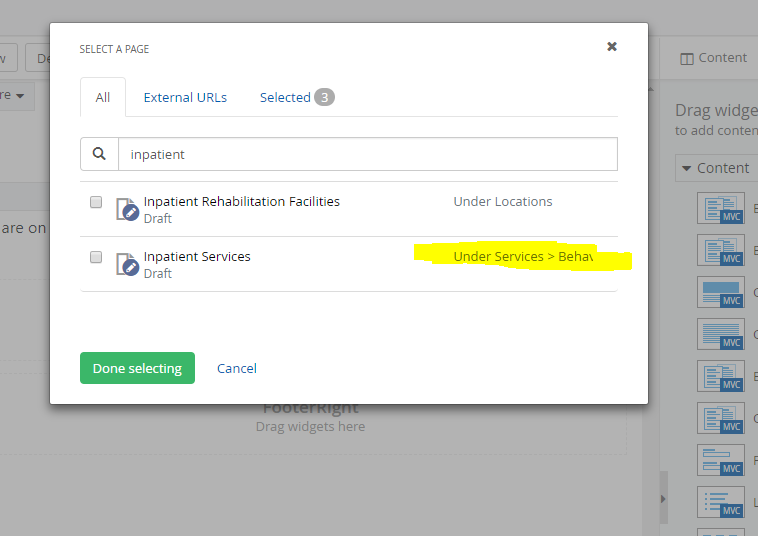Open the External URLs tab

pyautogui.click(x=185, y=97)
